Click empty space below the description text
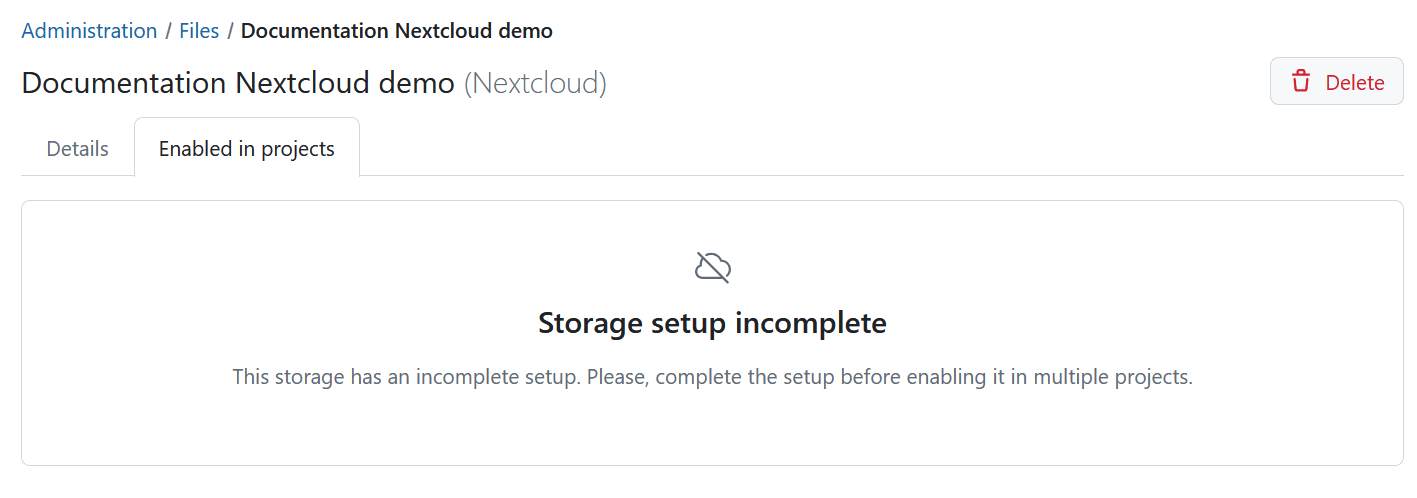 tap(712, 430)
